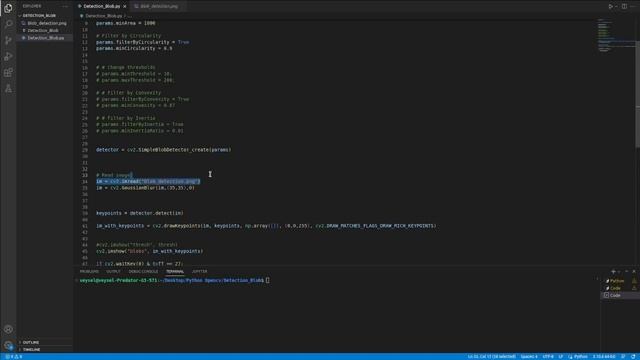Switch to the JUPYTER panel tab

pyautogui.click(x=200, y=271)
